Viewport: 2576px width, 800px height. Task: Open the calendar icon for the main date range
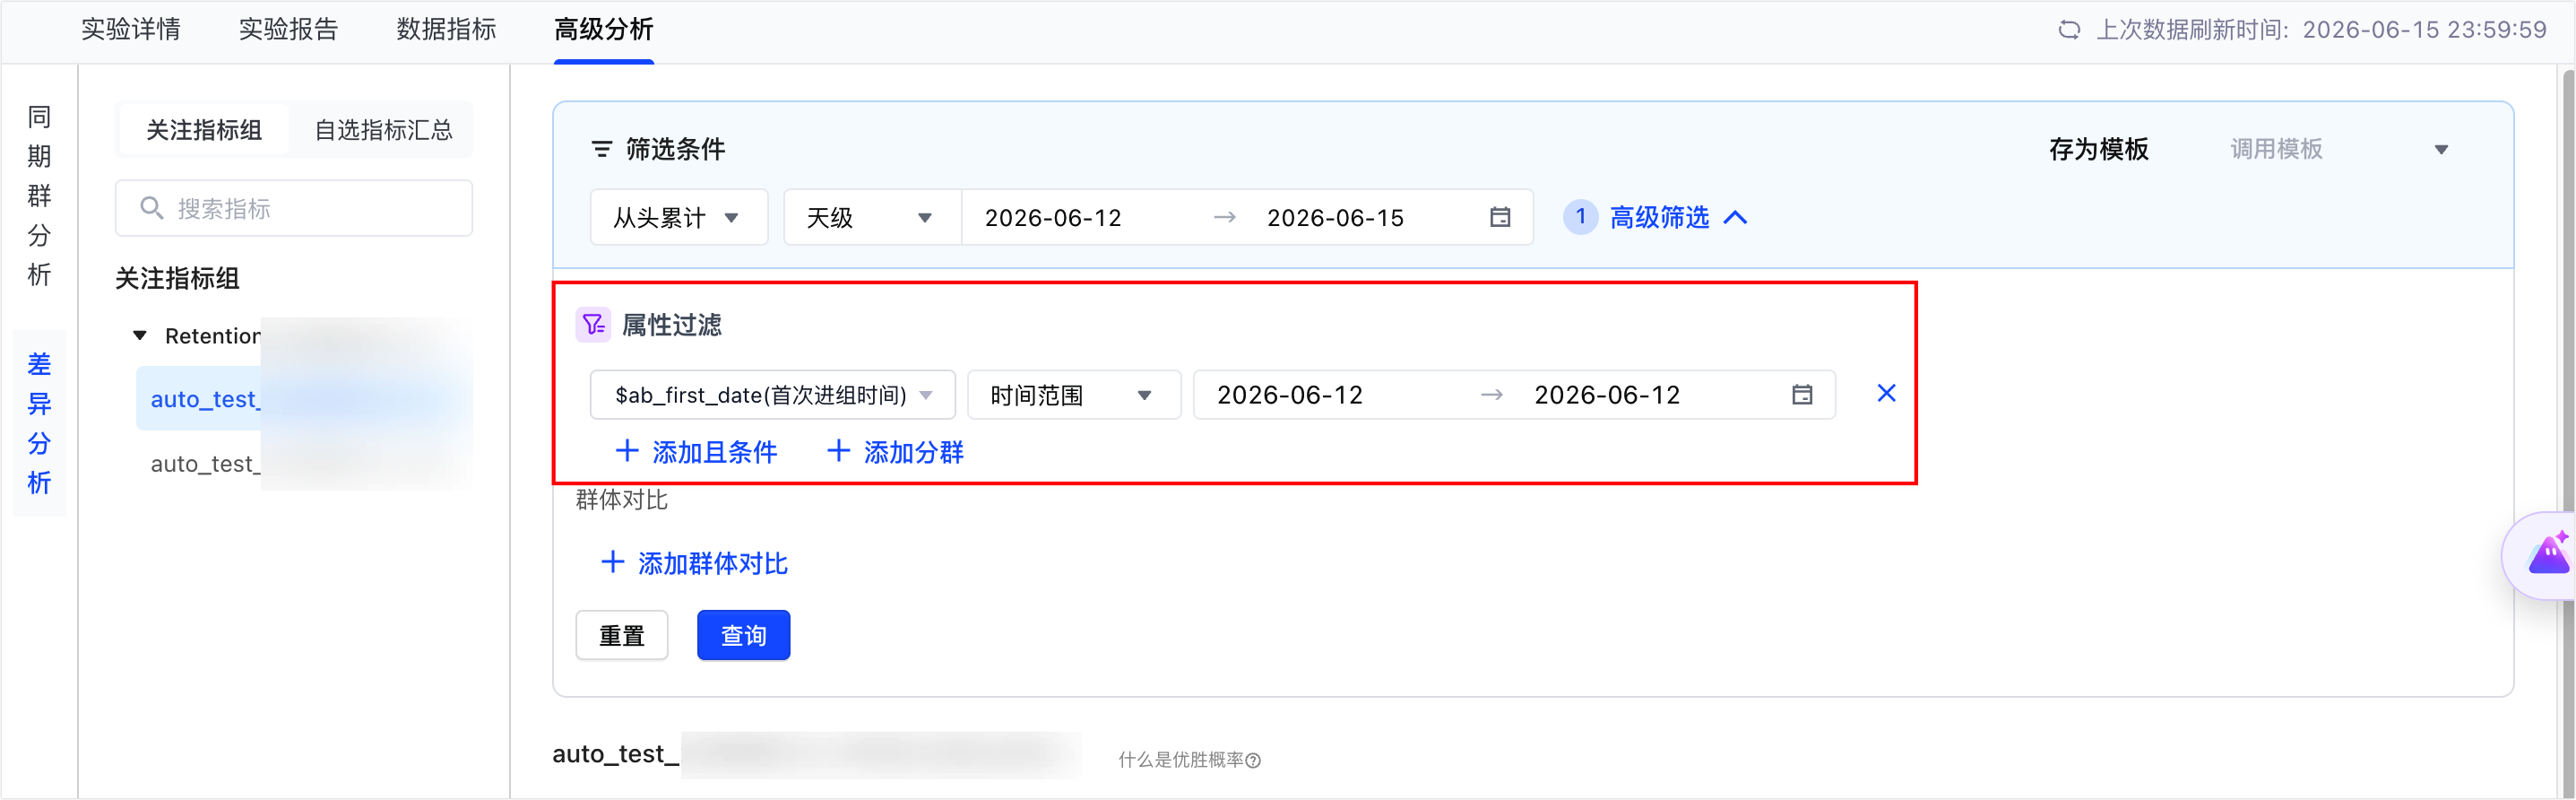pyautogui.click(x=1500, y=217)
